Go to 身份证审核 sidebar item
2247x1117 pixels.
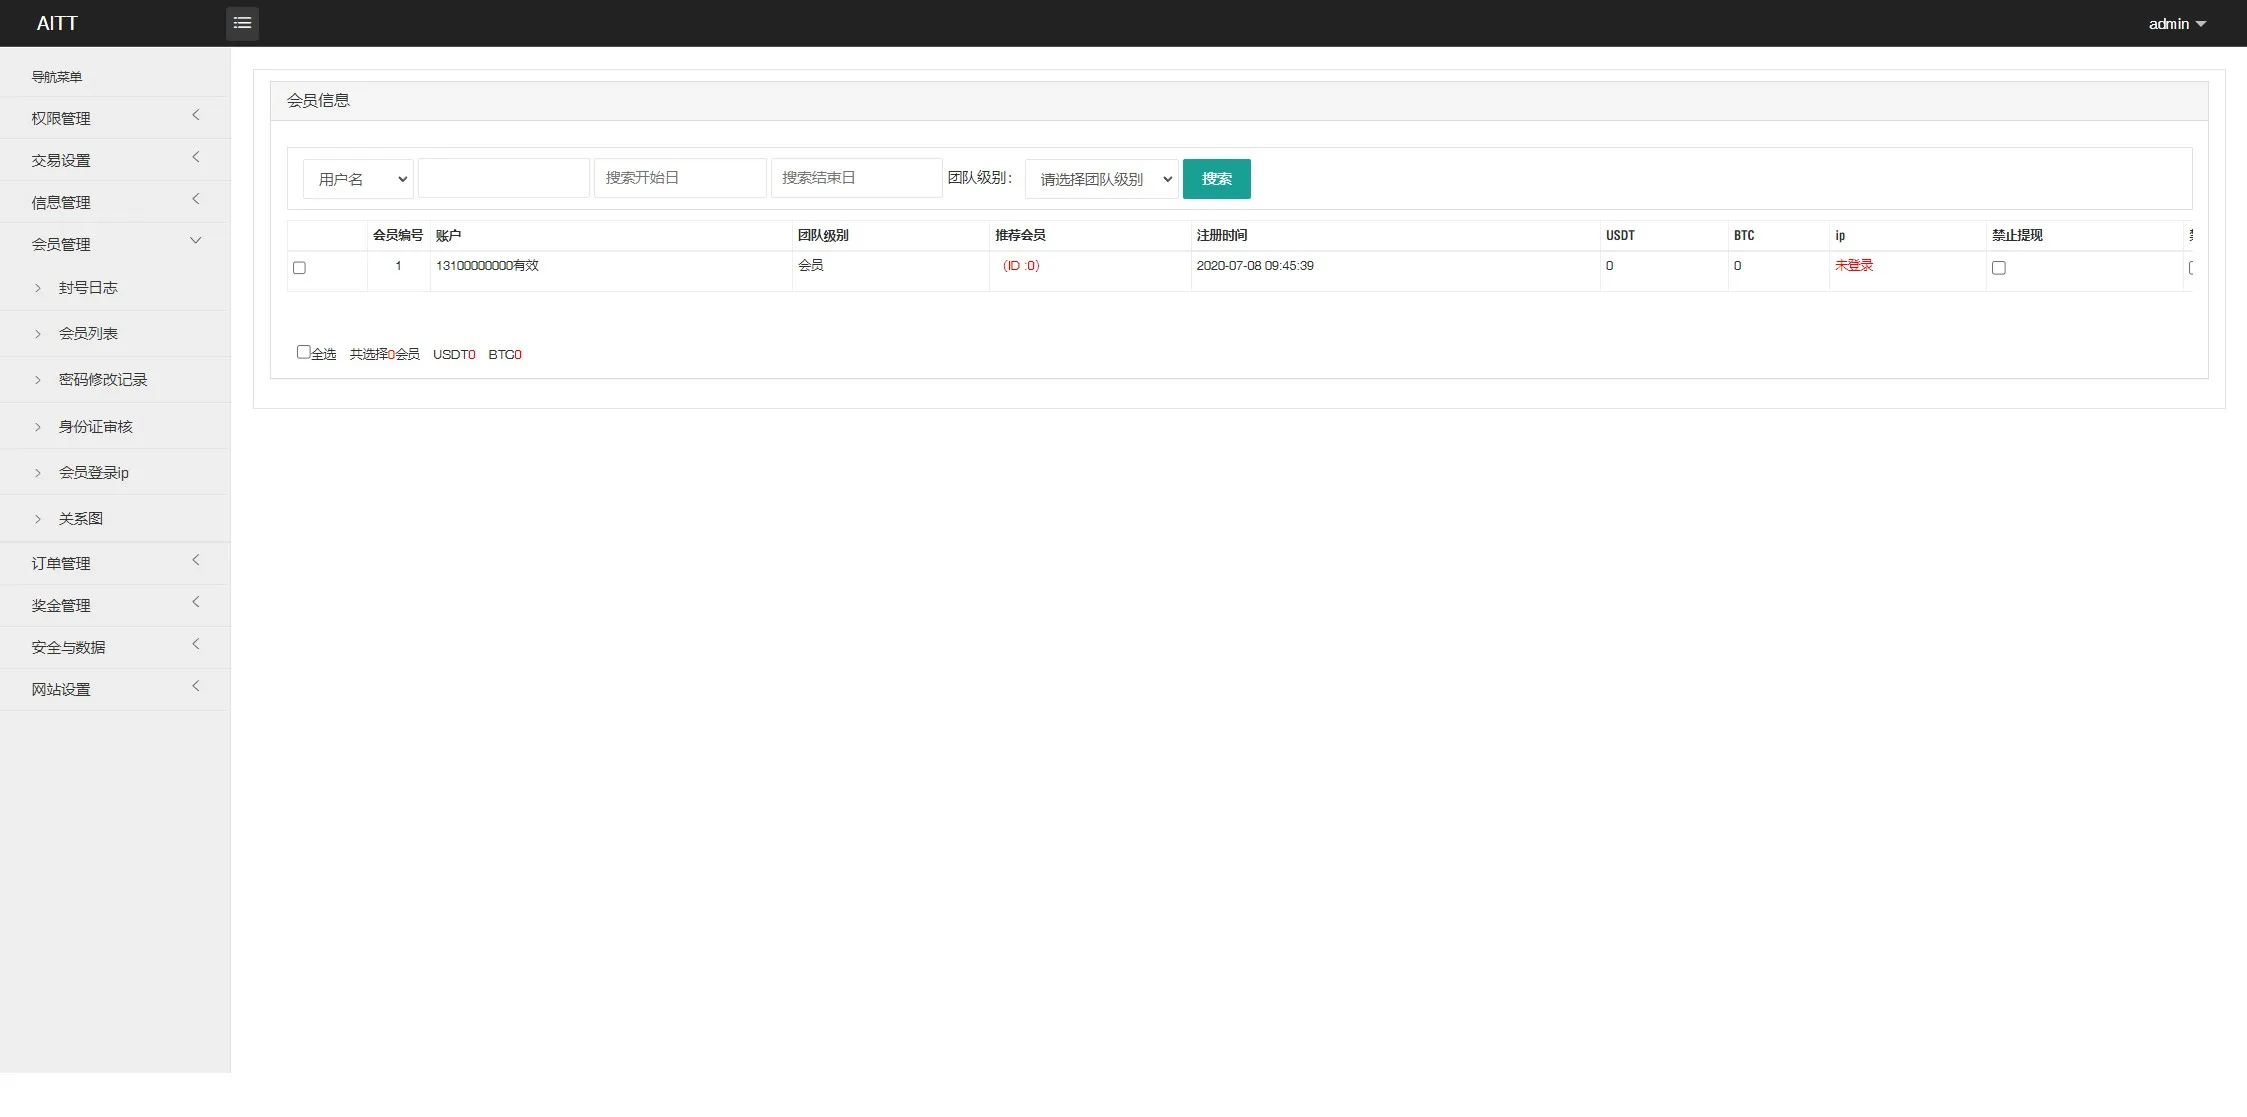(x=95, y=427)
